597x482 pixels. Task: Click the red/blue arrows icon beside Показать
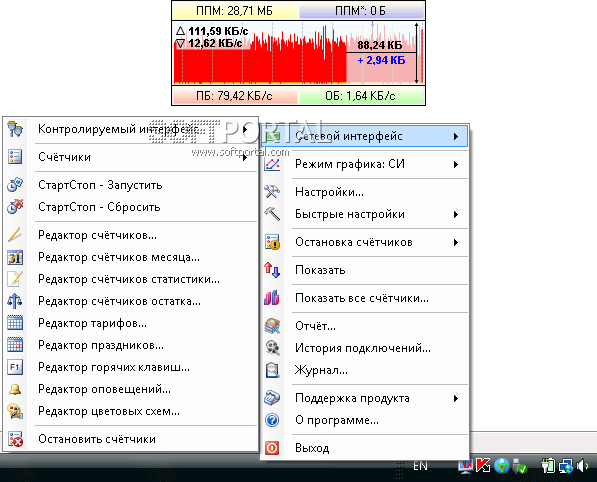pos(272,270)
